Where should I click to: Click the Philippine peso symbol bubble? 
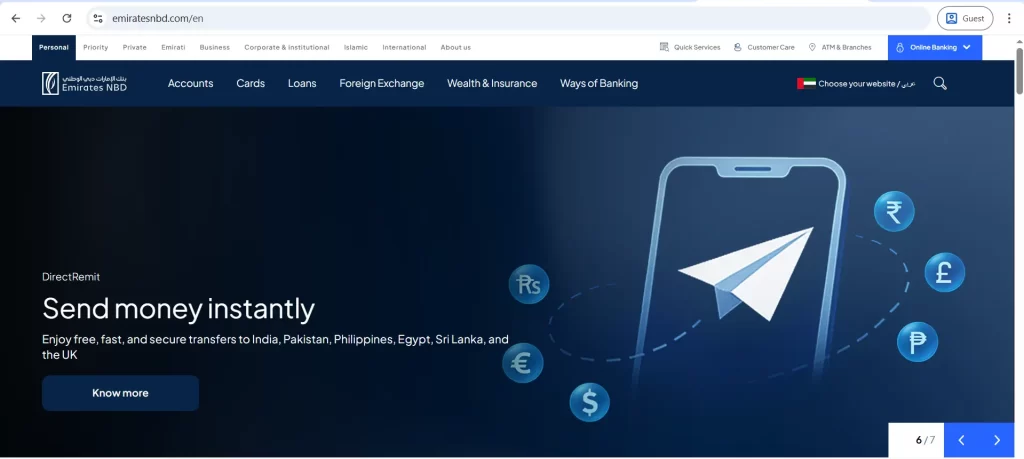tap(917, 342)
